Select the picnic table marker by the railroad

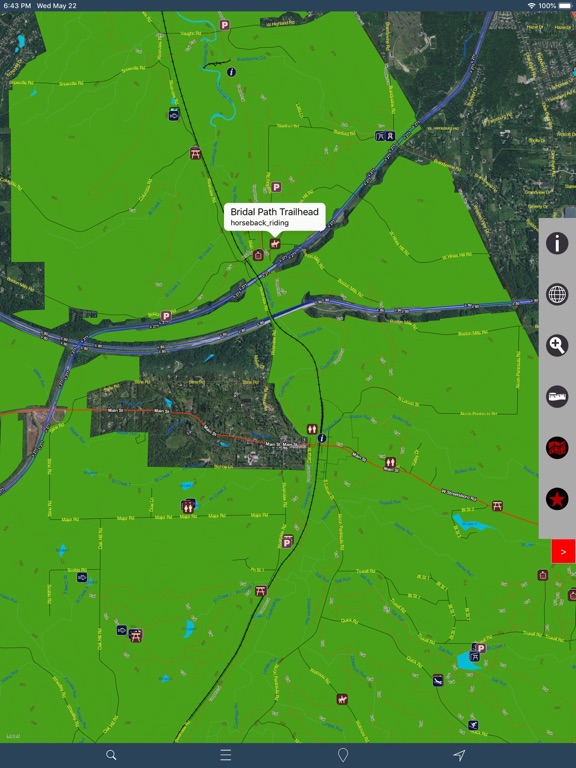click(x=195, y=153)
